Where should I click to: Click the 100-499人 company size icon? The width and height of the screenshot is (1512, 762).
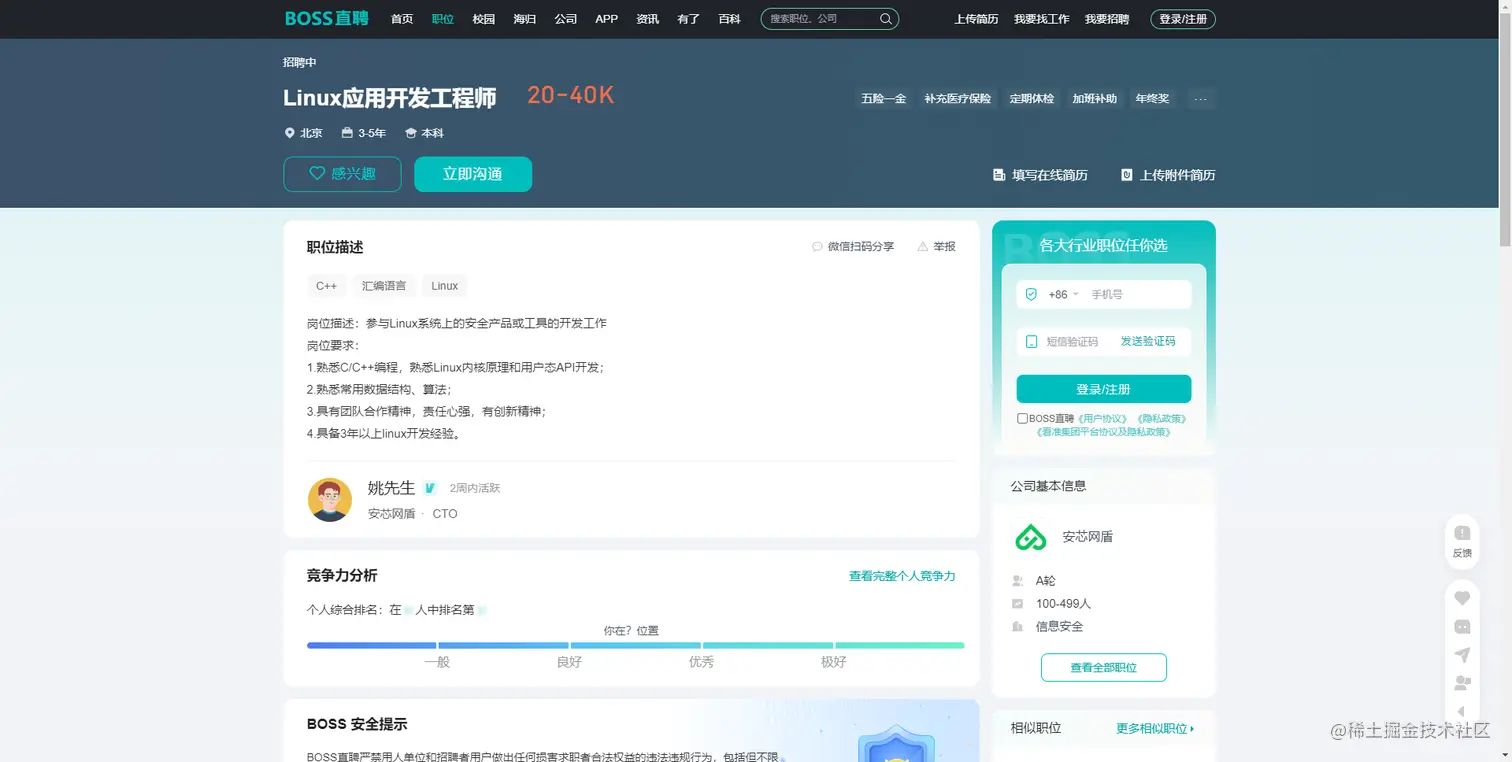[1018, 604]
